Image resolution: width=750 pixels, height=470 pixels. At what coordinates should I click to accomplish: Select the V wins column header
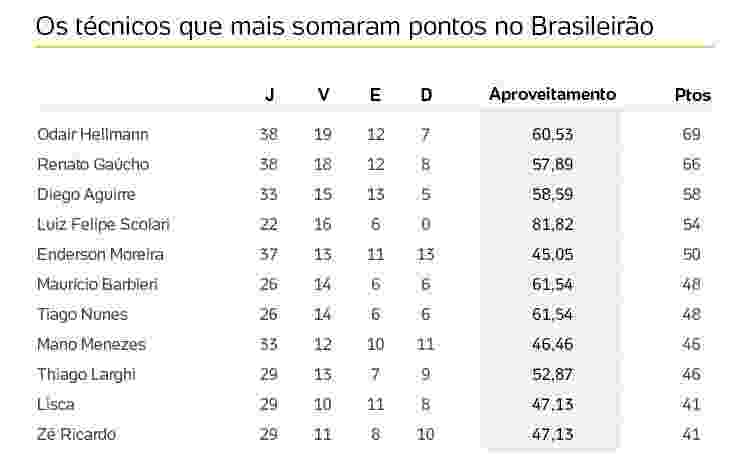click(x=323, y=95)
